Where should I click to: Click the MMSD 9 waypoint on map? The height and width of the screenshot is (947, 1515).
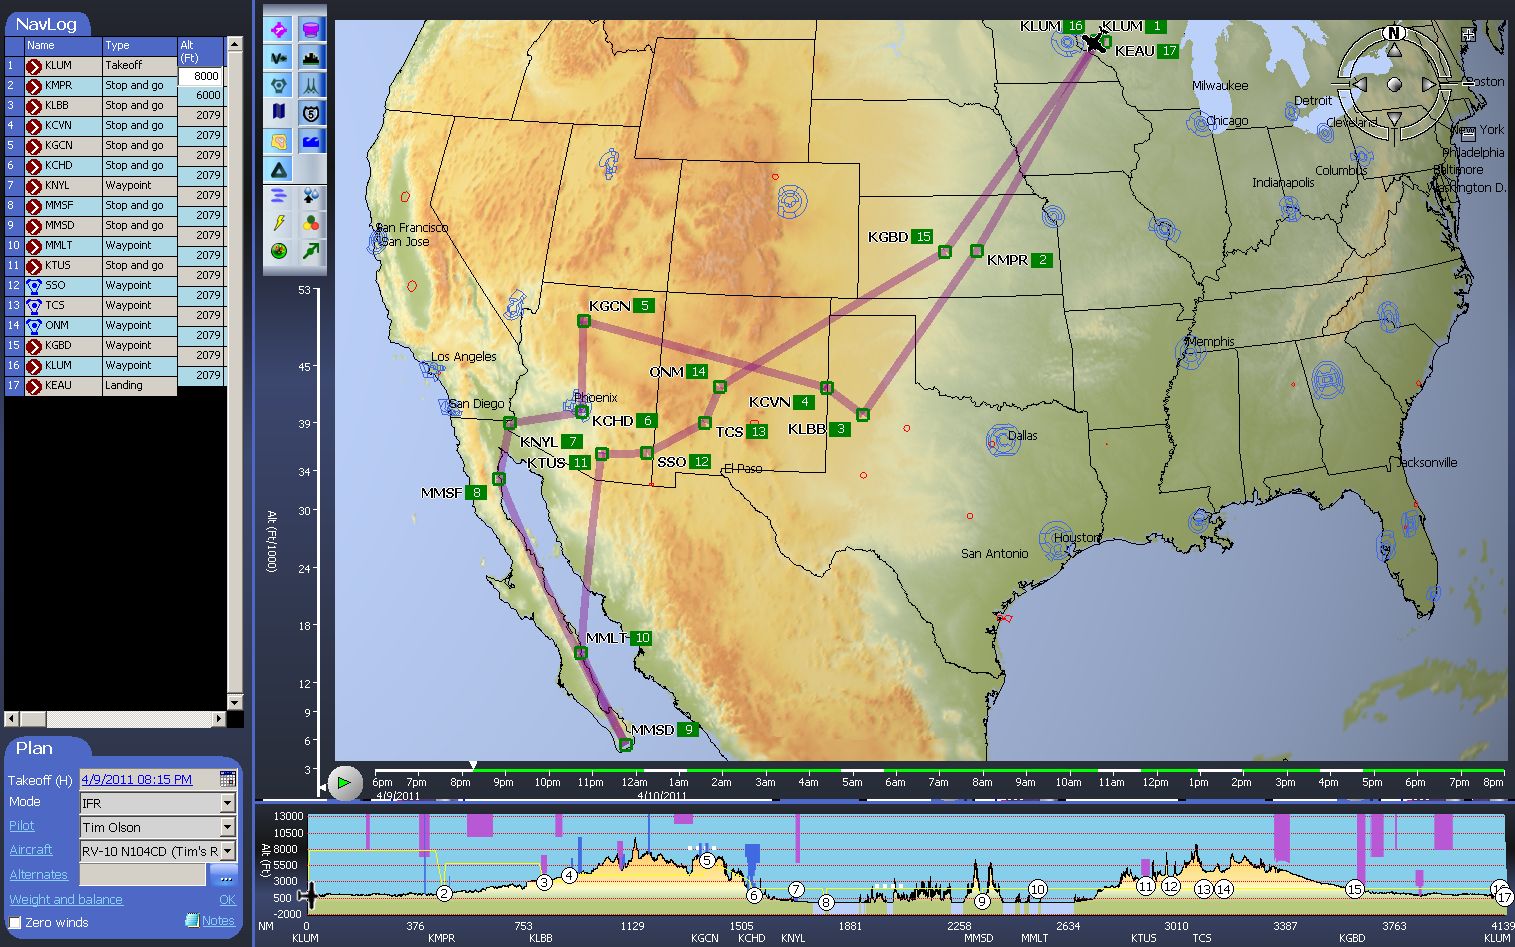[x=626, y=744]
